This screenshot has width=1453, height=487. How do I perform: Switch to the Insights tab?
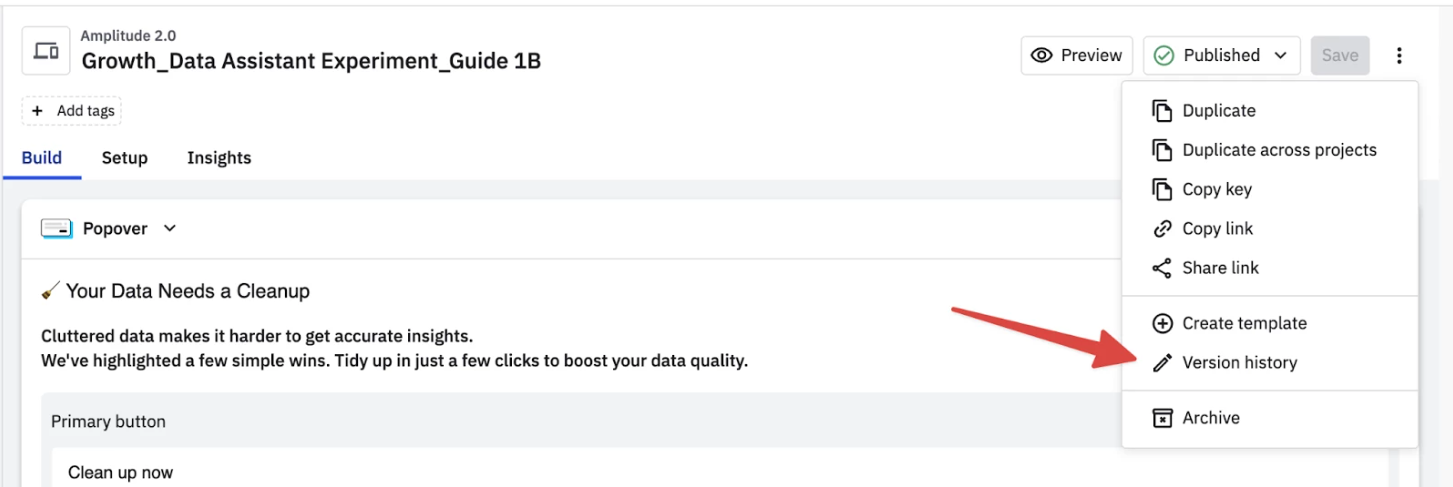click(219, 158)
